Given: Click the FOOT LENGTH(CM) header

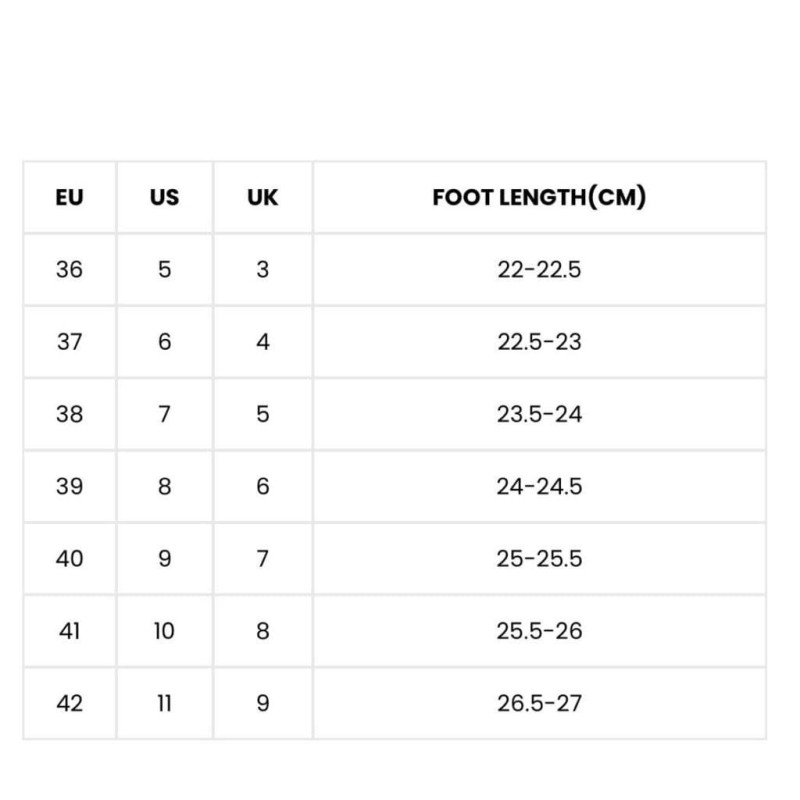Looking at the screenshot, I should coord(540,197).
